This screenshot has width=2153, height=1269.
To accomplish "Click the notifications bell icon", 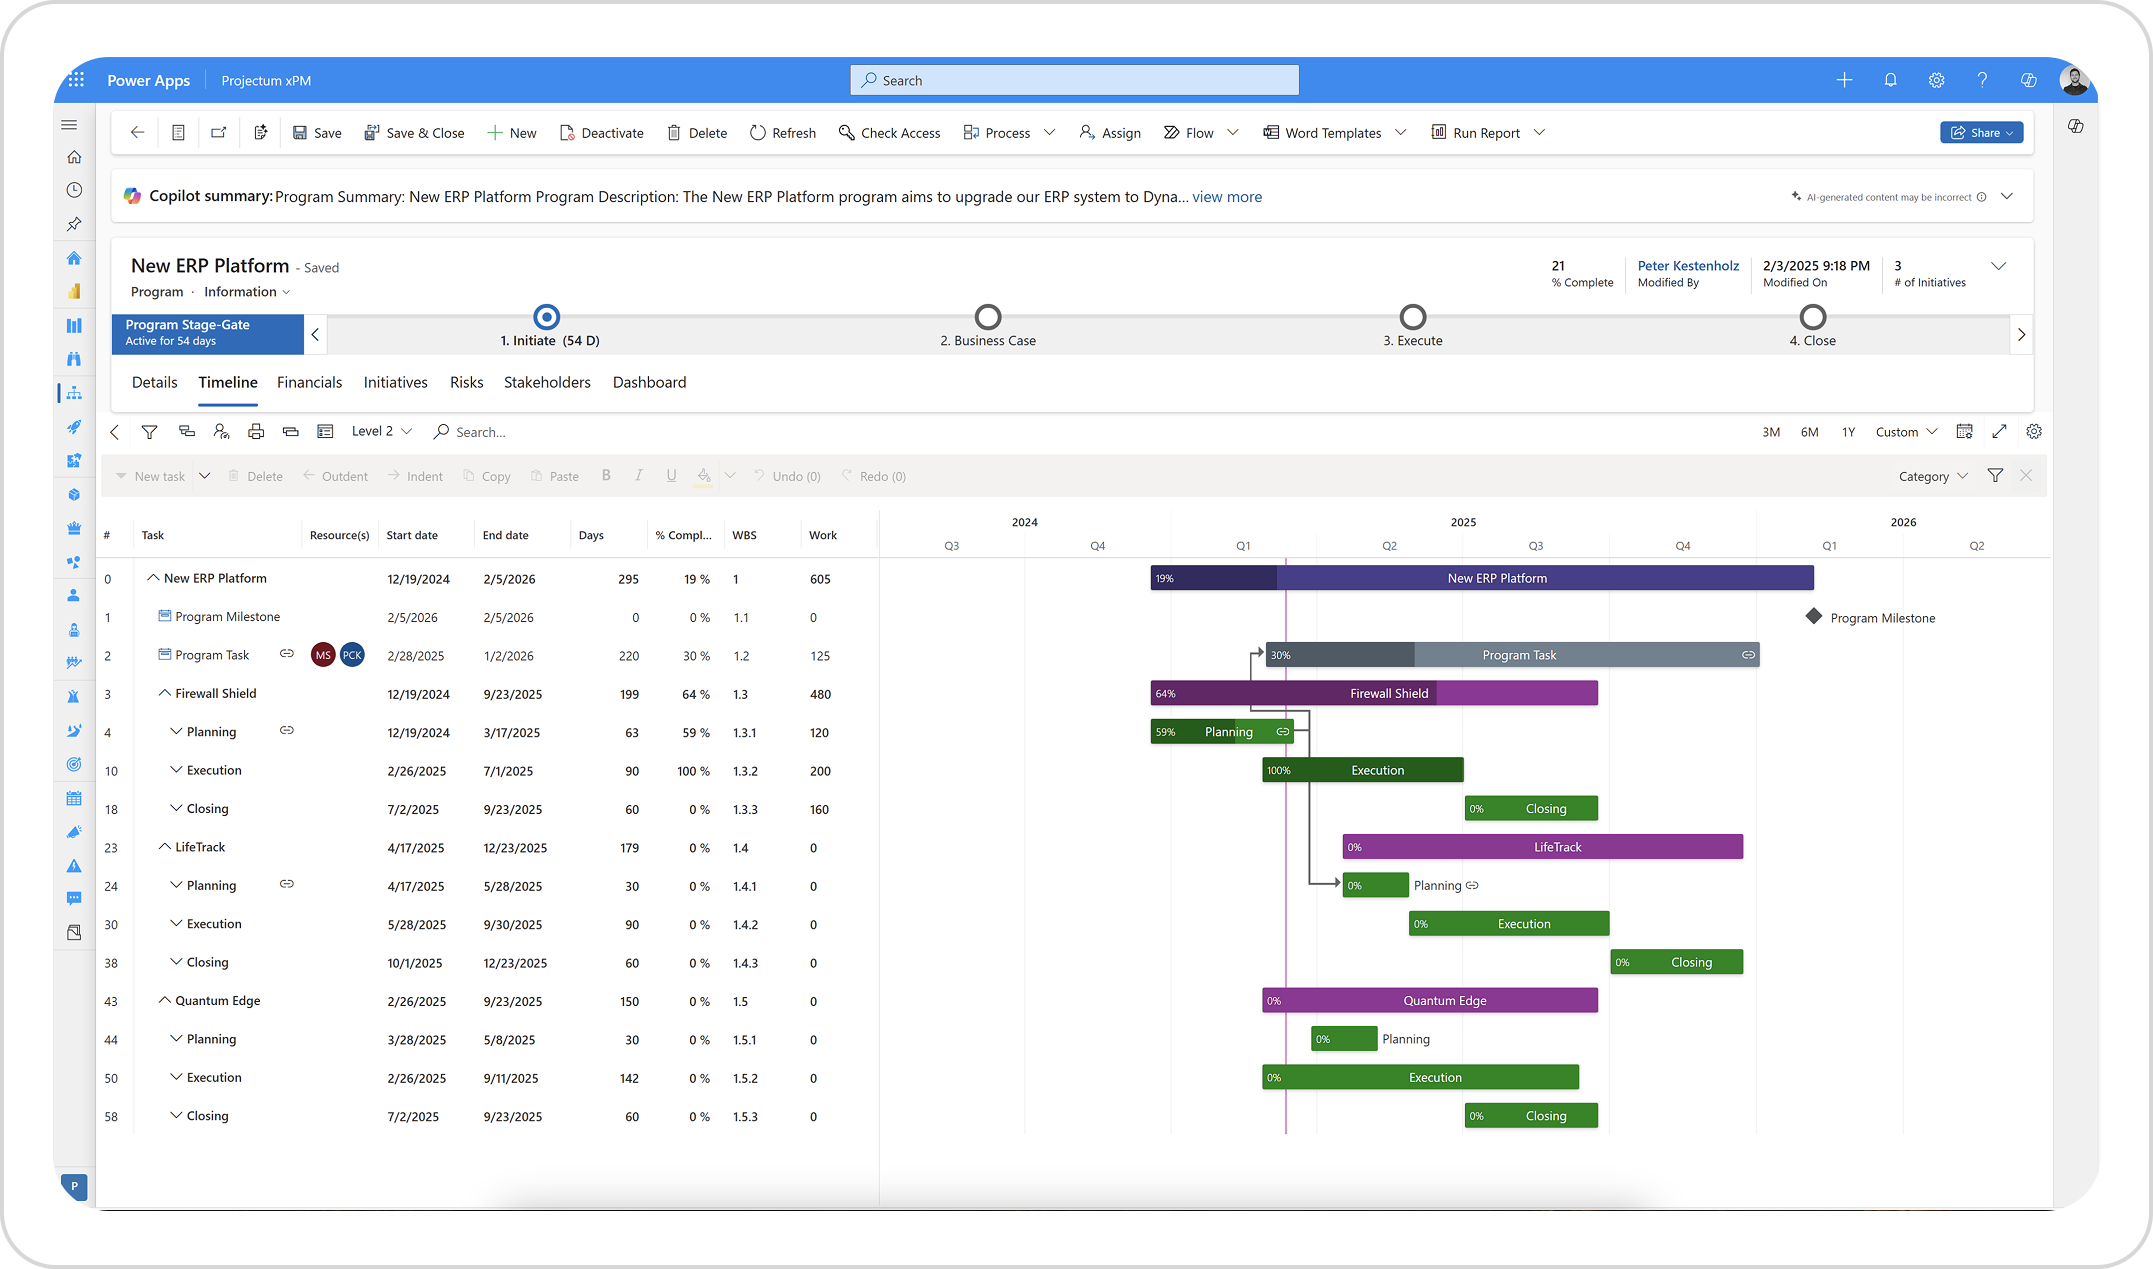I will tap(1890, 80).
